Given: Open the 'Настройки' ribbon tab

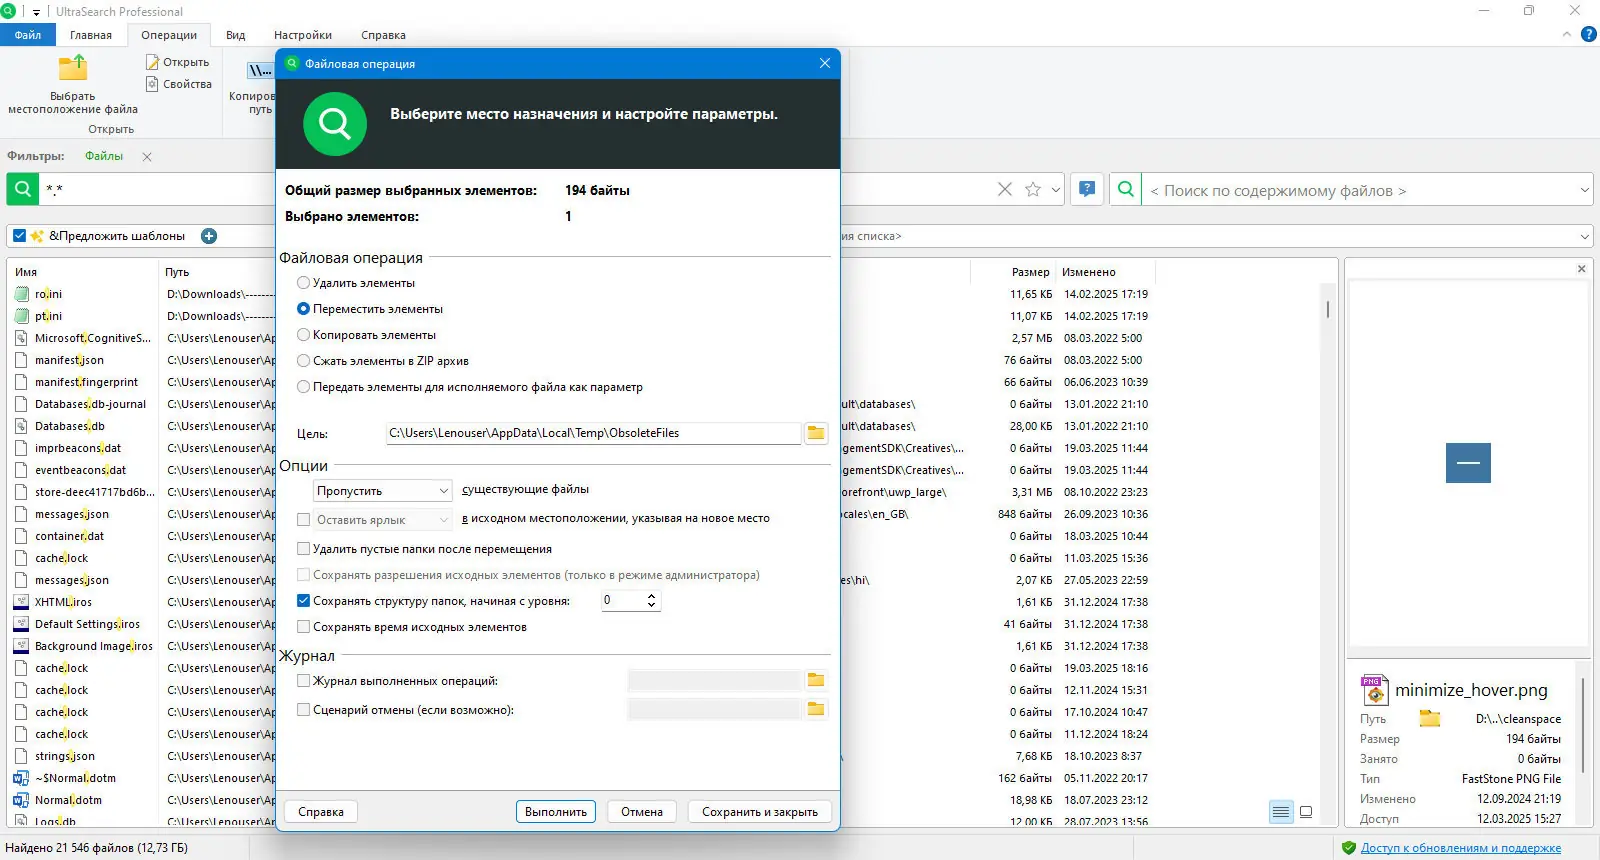Looking at the screenshot, I should point(303,35).
